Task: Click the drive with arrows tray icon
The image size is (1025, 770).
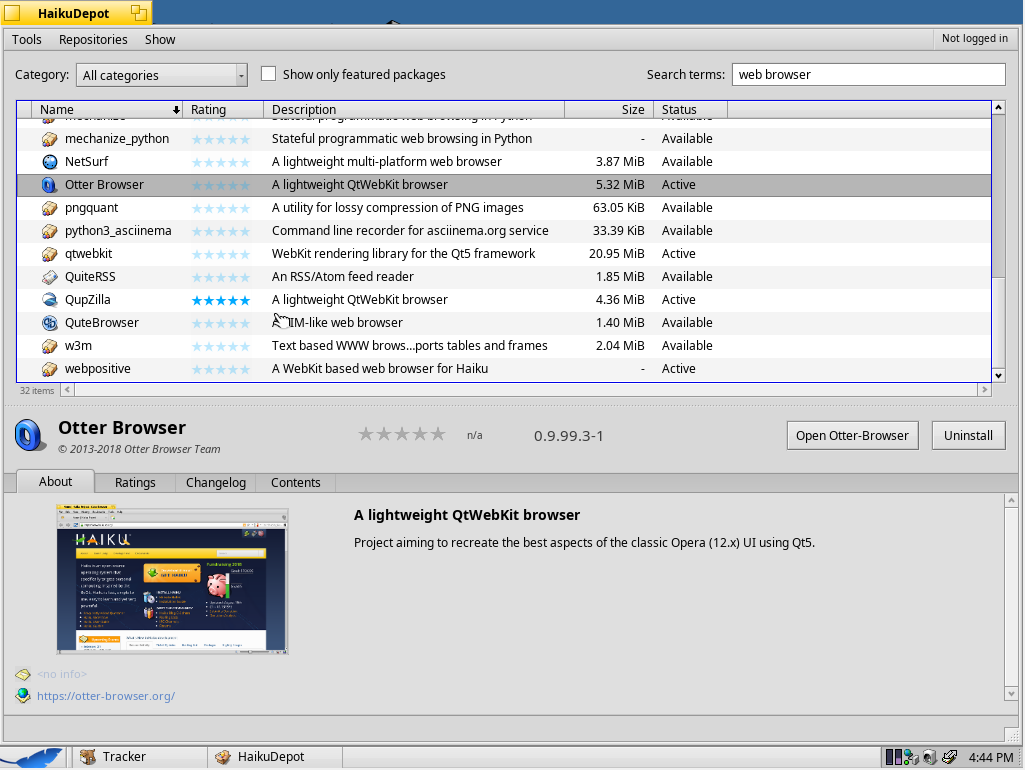Action: [949, 757]
